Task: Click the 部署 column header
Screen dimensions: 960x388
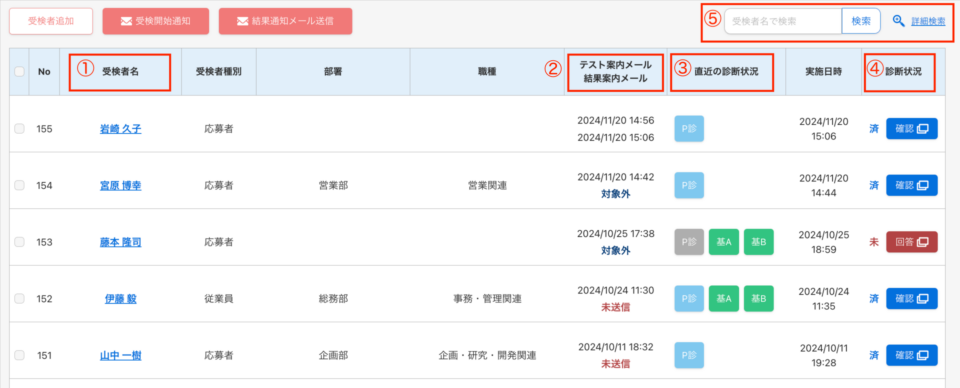Action: pos(333,72)
